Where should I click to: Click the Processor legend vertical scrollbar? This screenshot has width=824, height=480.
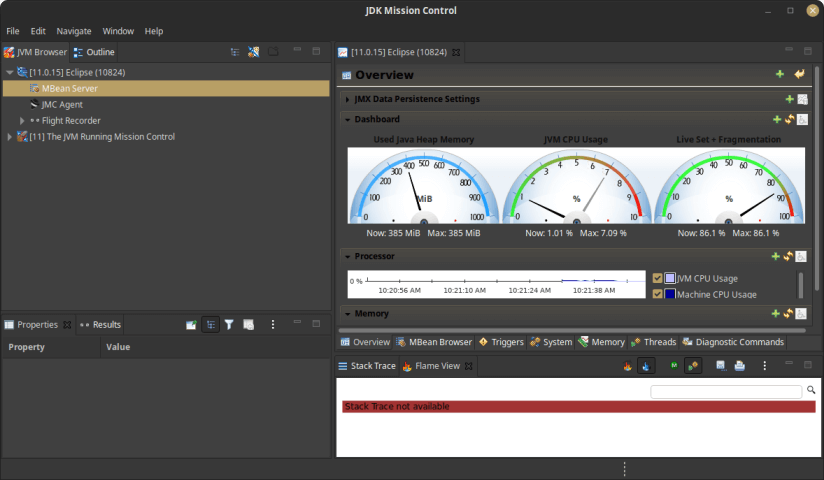[801, 285]
